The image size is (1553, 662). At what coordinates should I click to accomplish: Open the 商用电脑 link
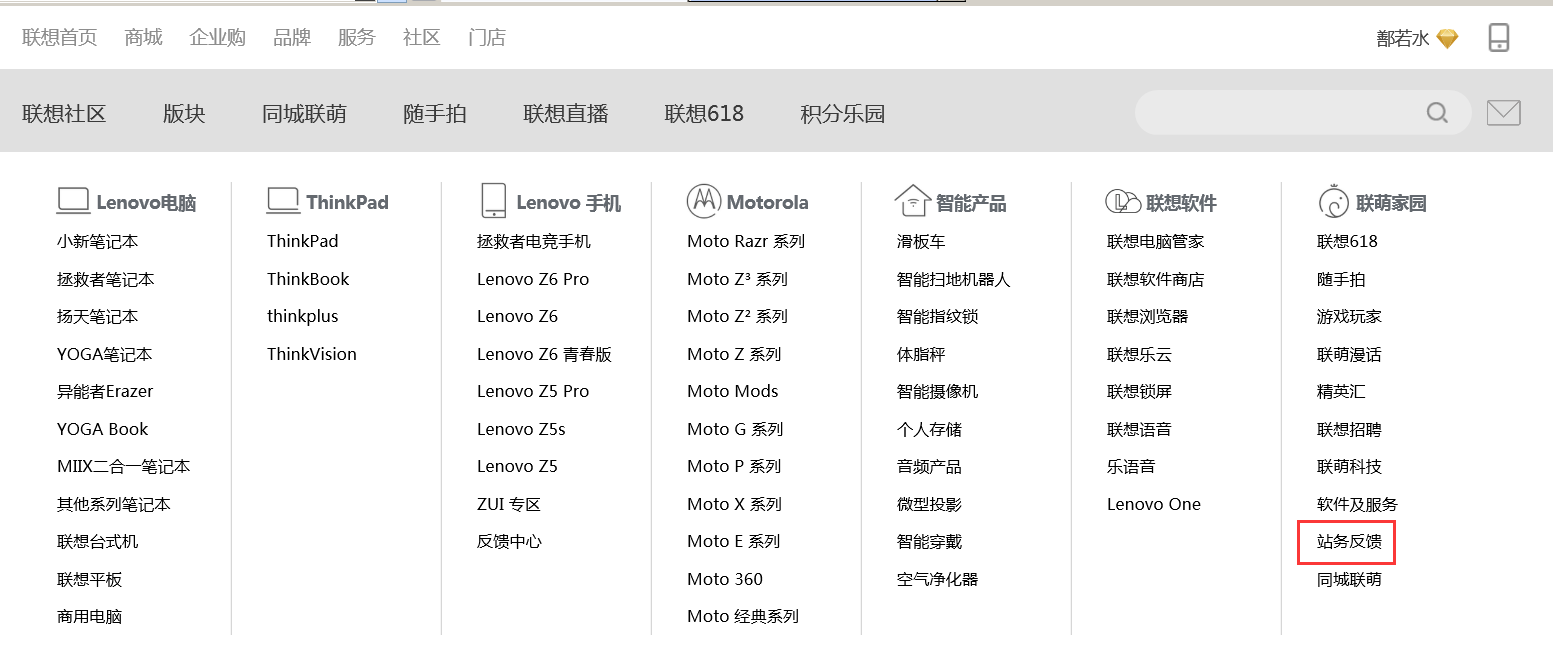[90, 616]
